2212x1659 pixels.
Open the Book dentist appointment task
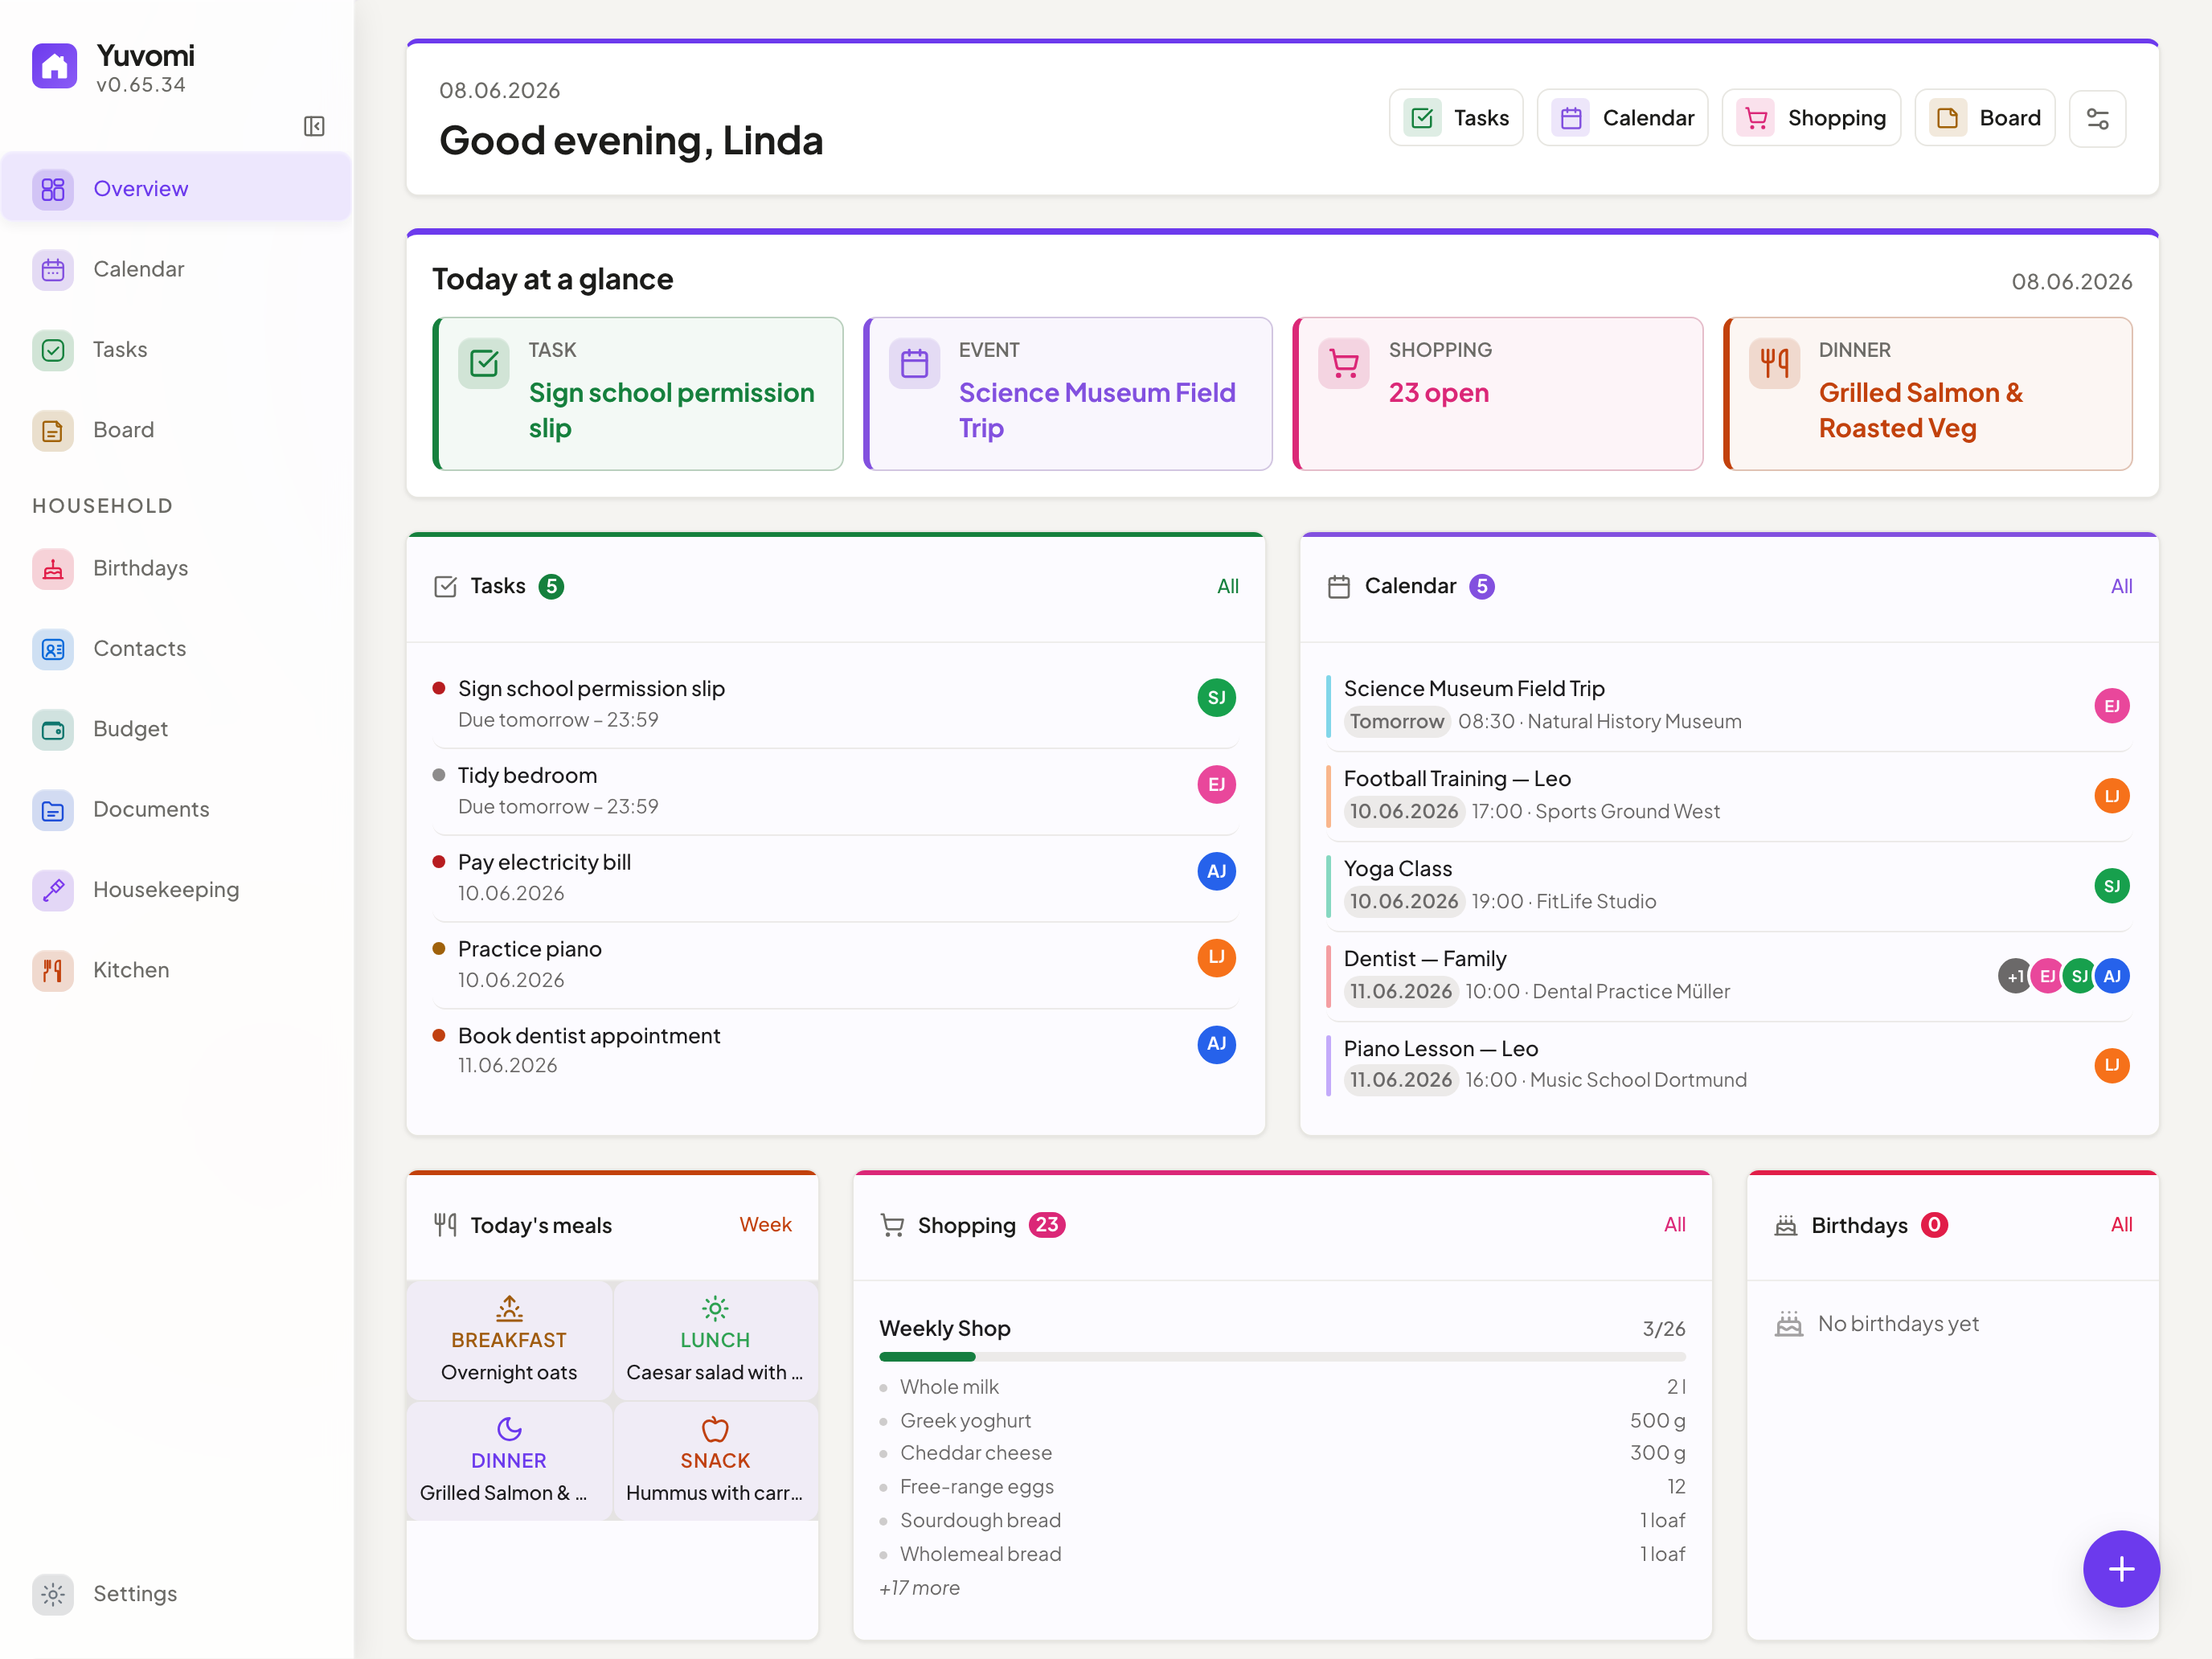pyautogui.click(x=835, y=1051)
